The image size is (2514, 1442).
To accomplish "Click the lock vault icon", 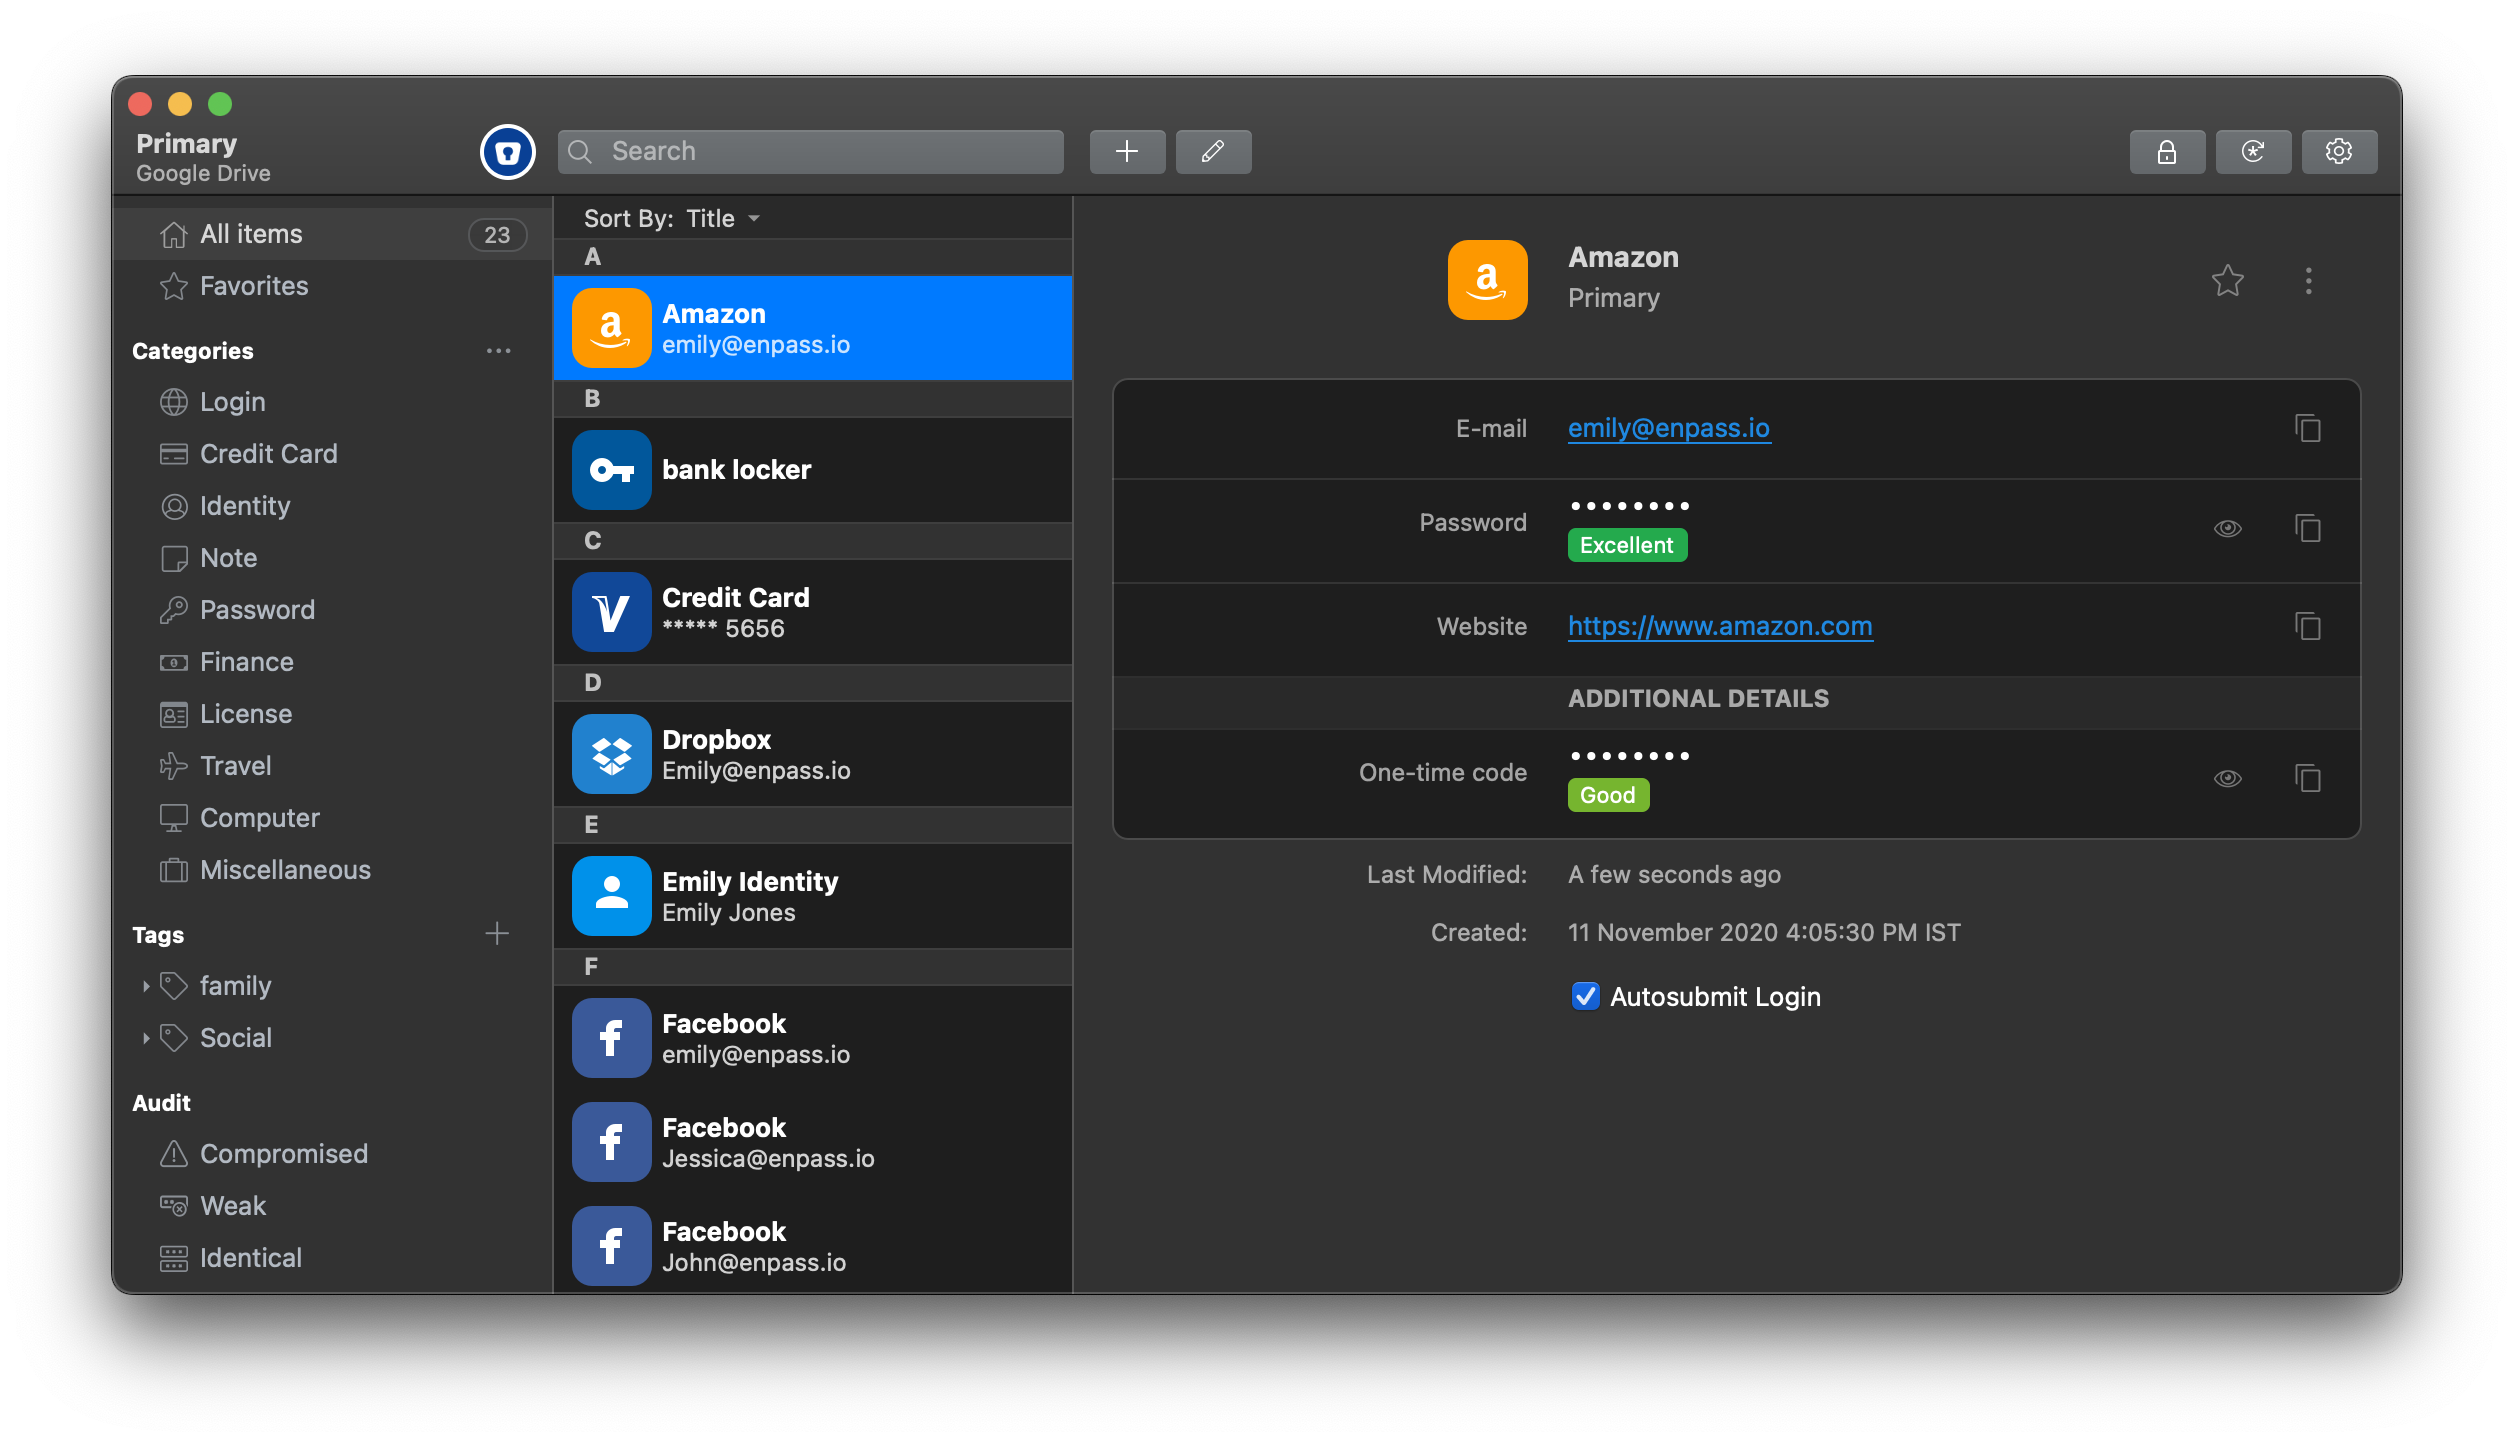I will point(2166,152).
